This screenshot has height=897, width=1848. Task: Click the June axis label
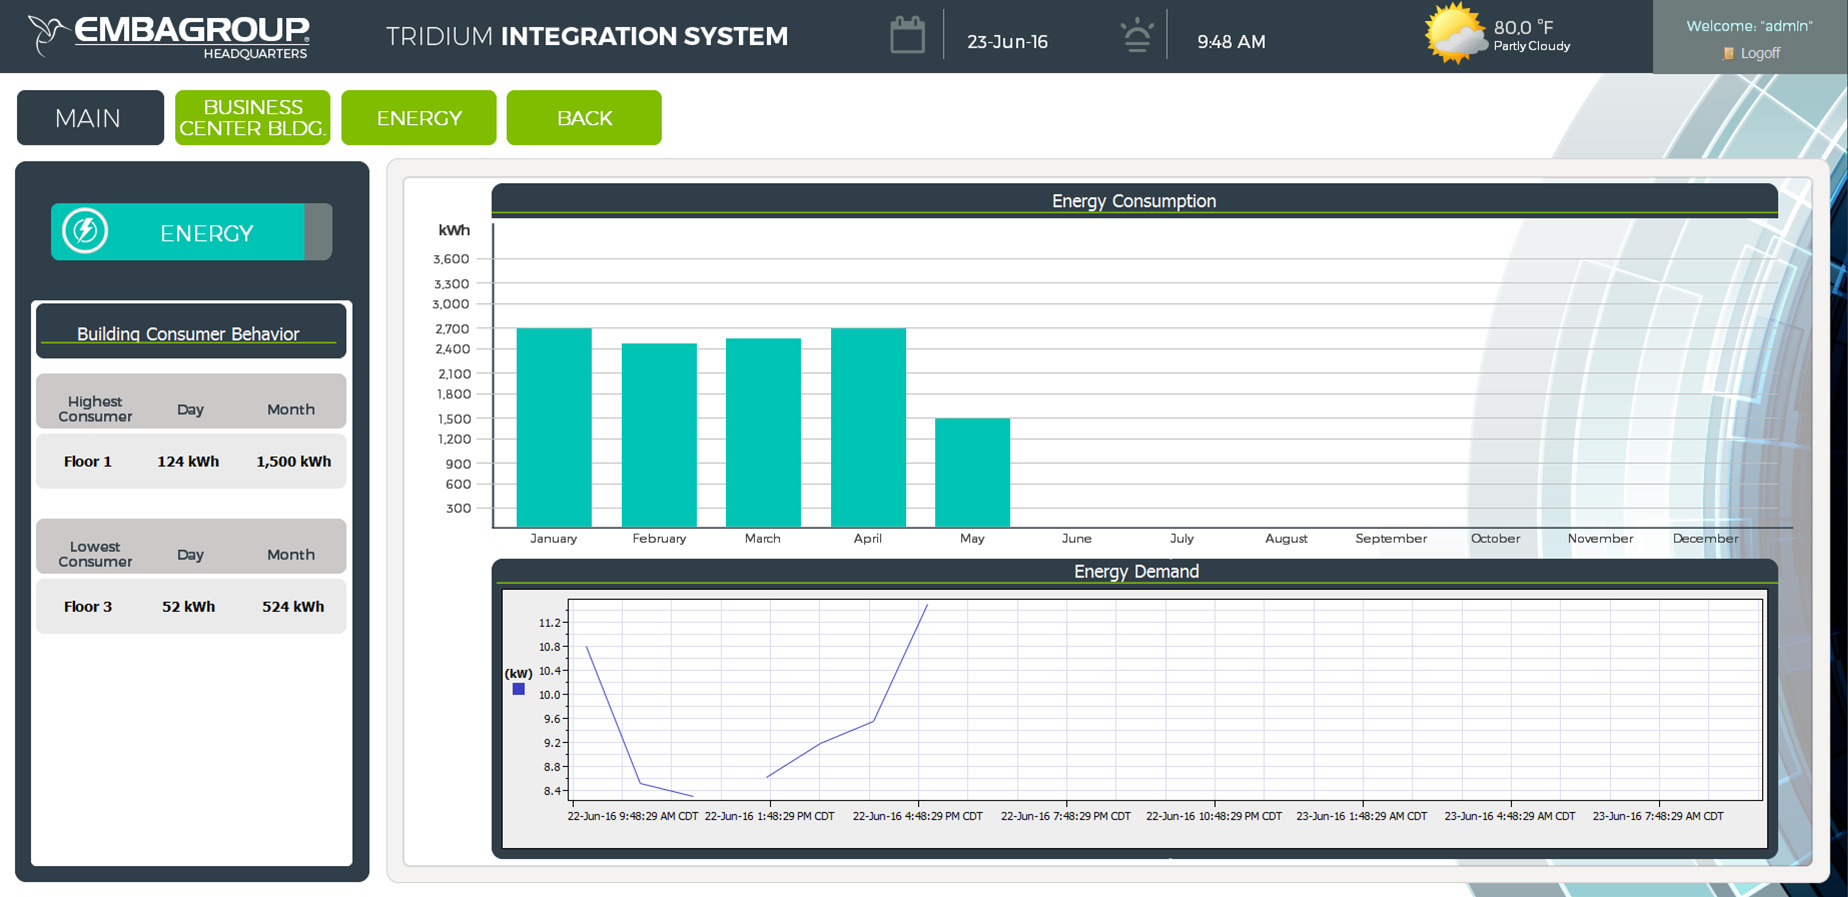pos(1076,538)
